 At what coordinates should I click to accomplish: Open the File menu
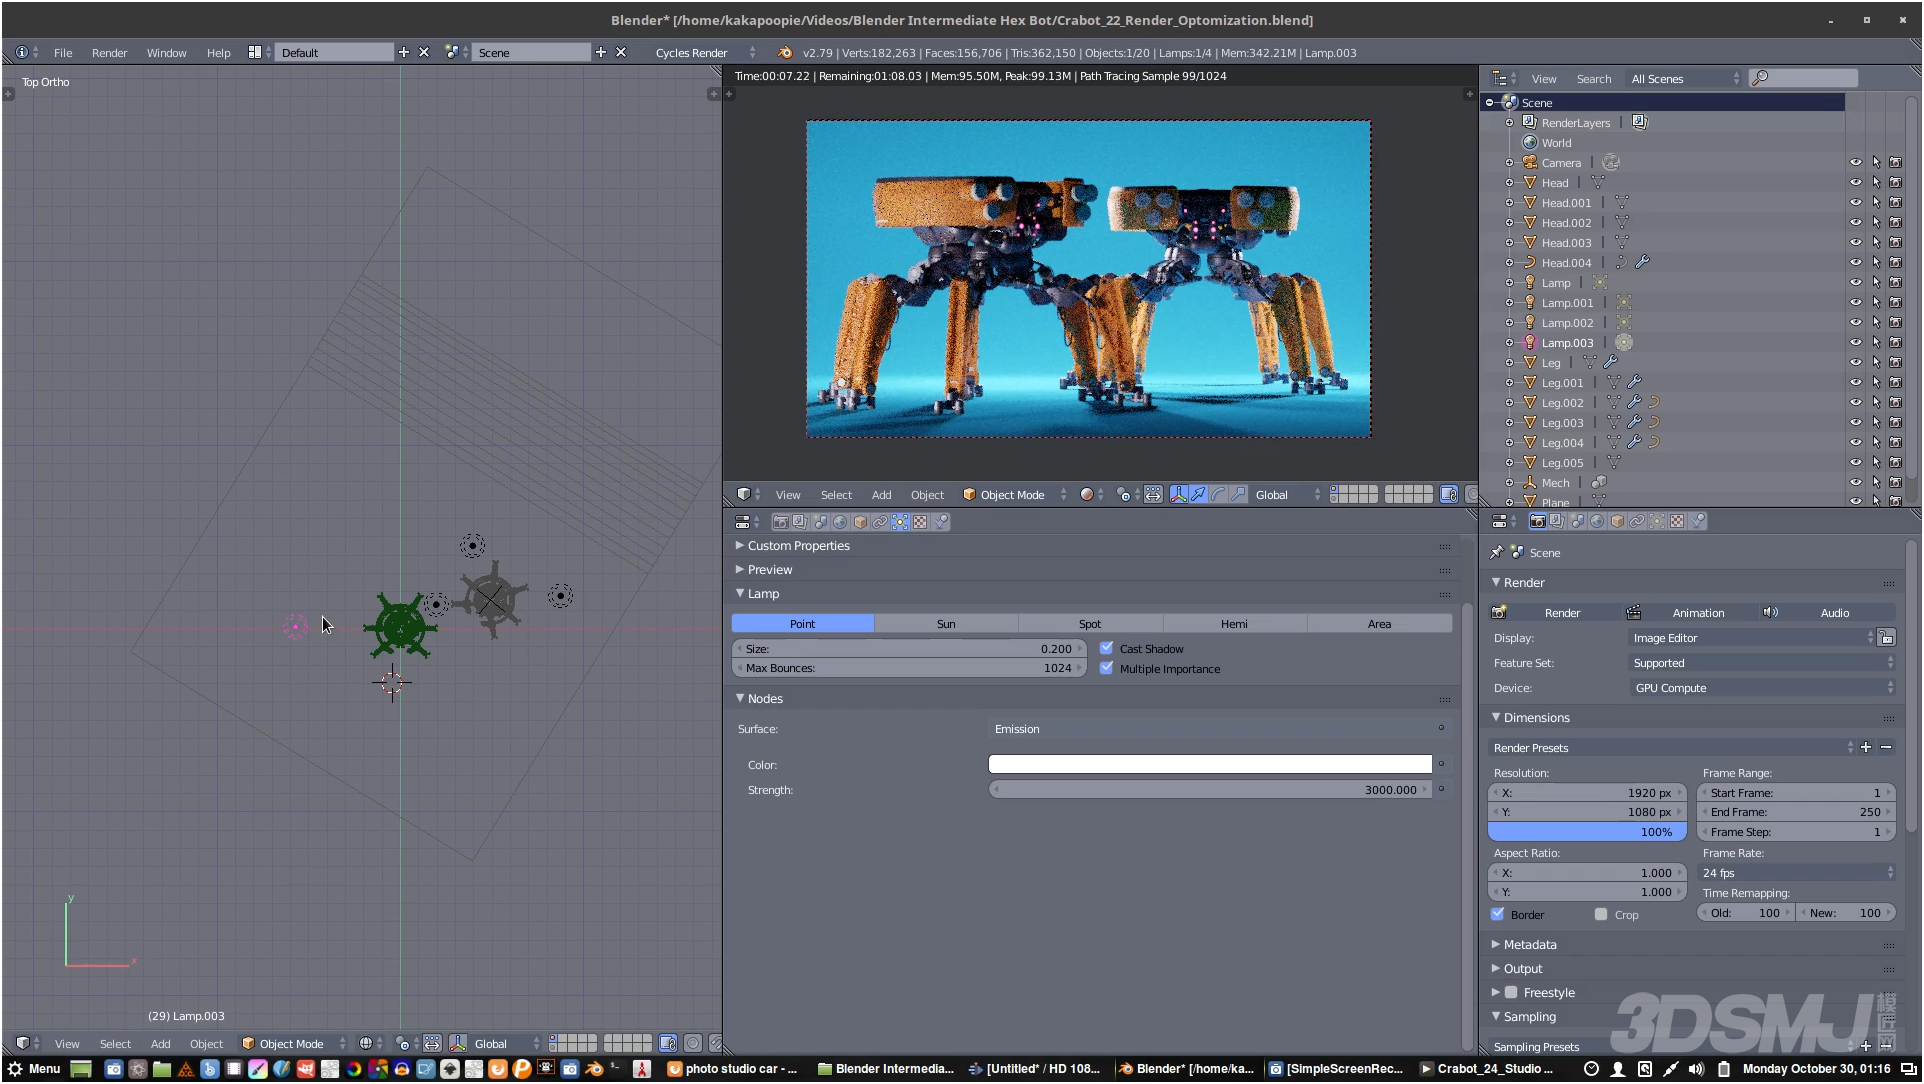[x=63, y=53]
